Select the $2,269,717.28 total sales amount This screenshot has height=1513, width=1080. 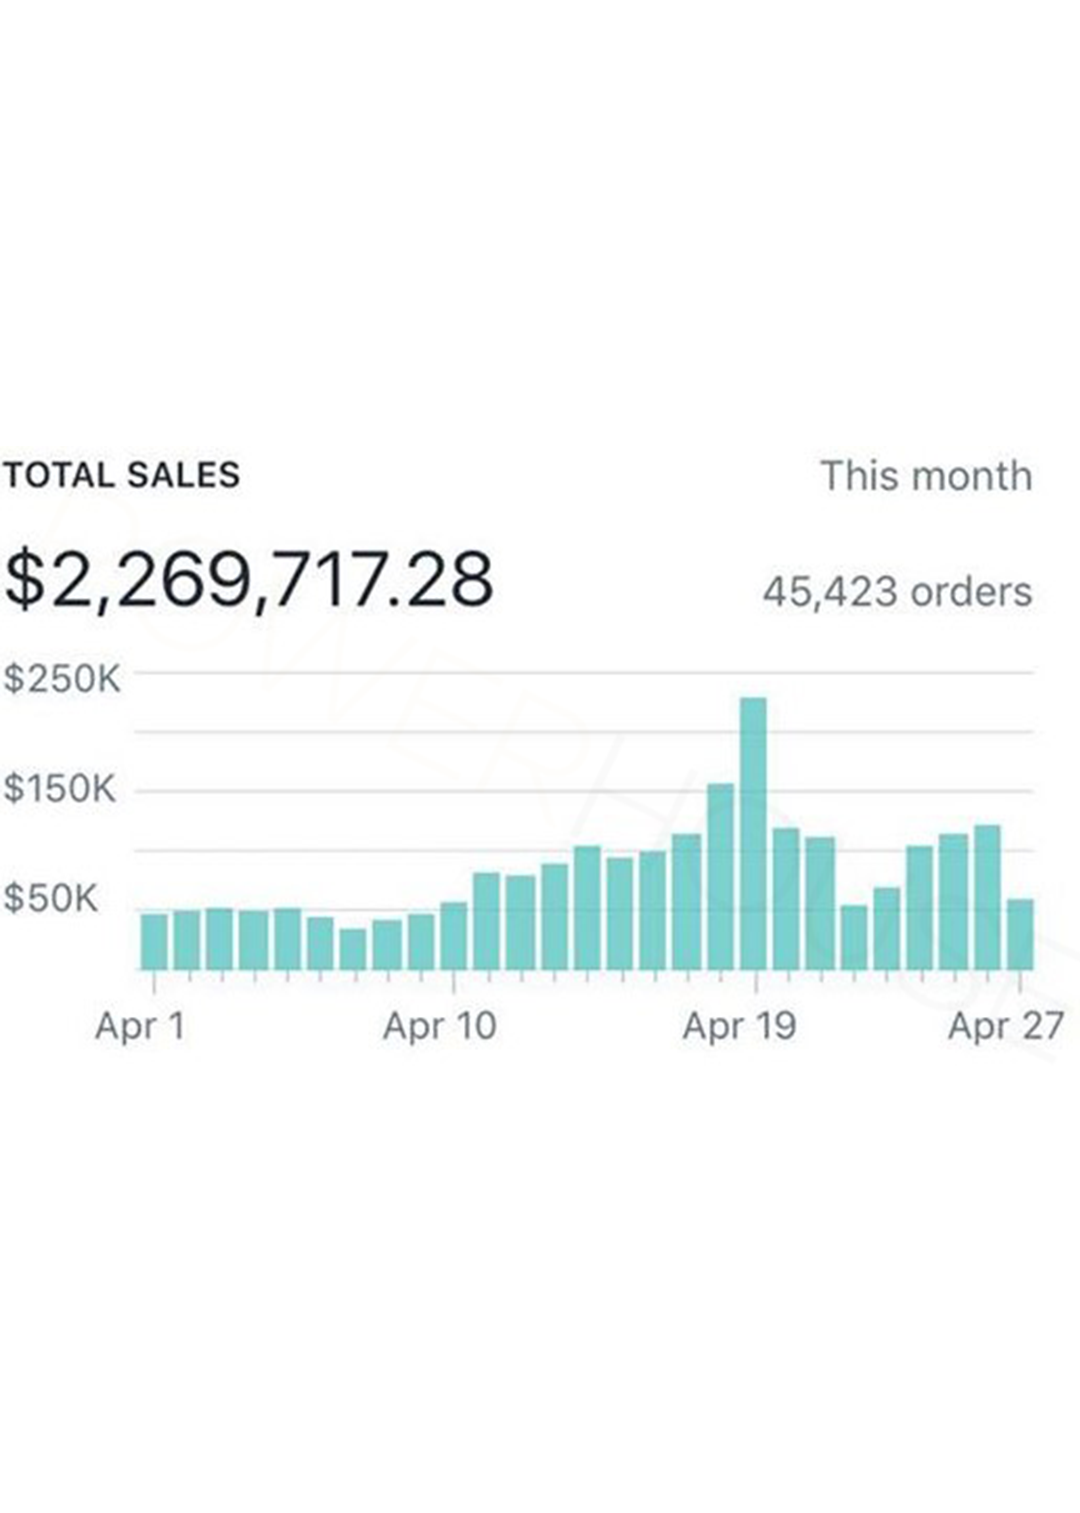click(x=249, y=580)
